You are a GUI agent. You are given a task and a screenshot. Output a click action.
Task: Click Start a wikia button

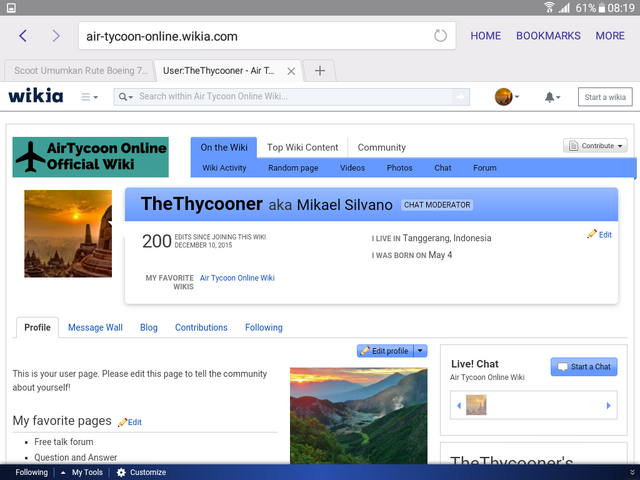(605, 97)
